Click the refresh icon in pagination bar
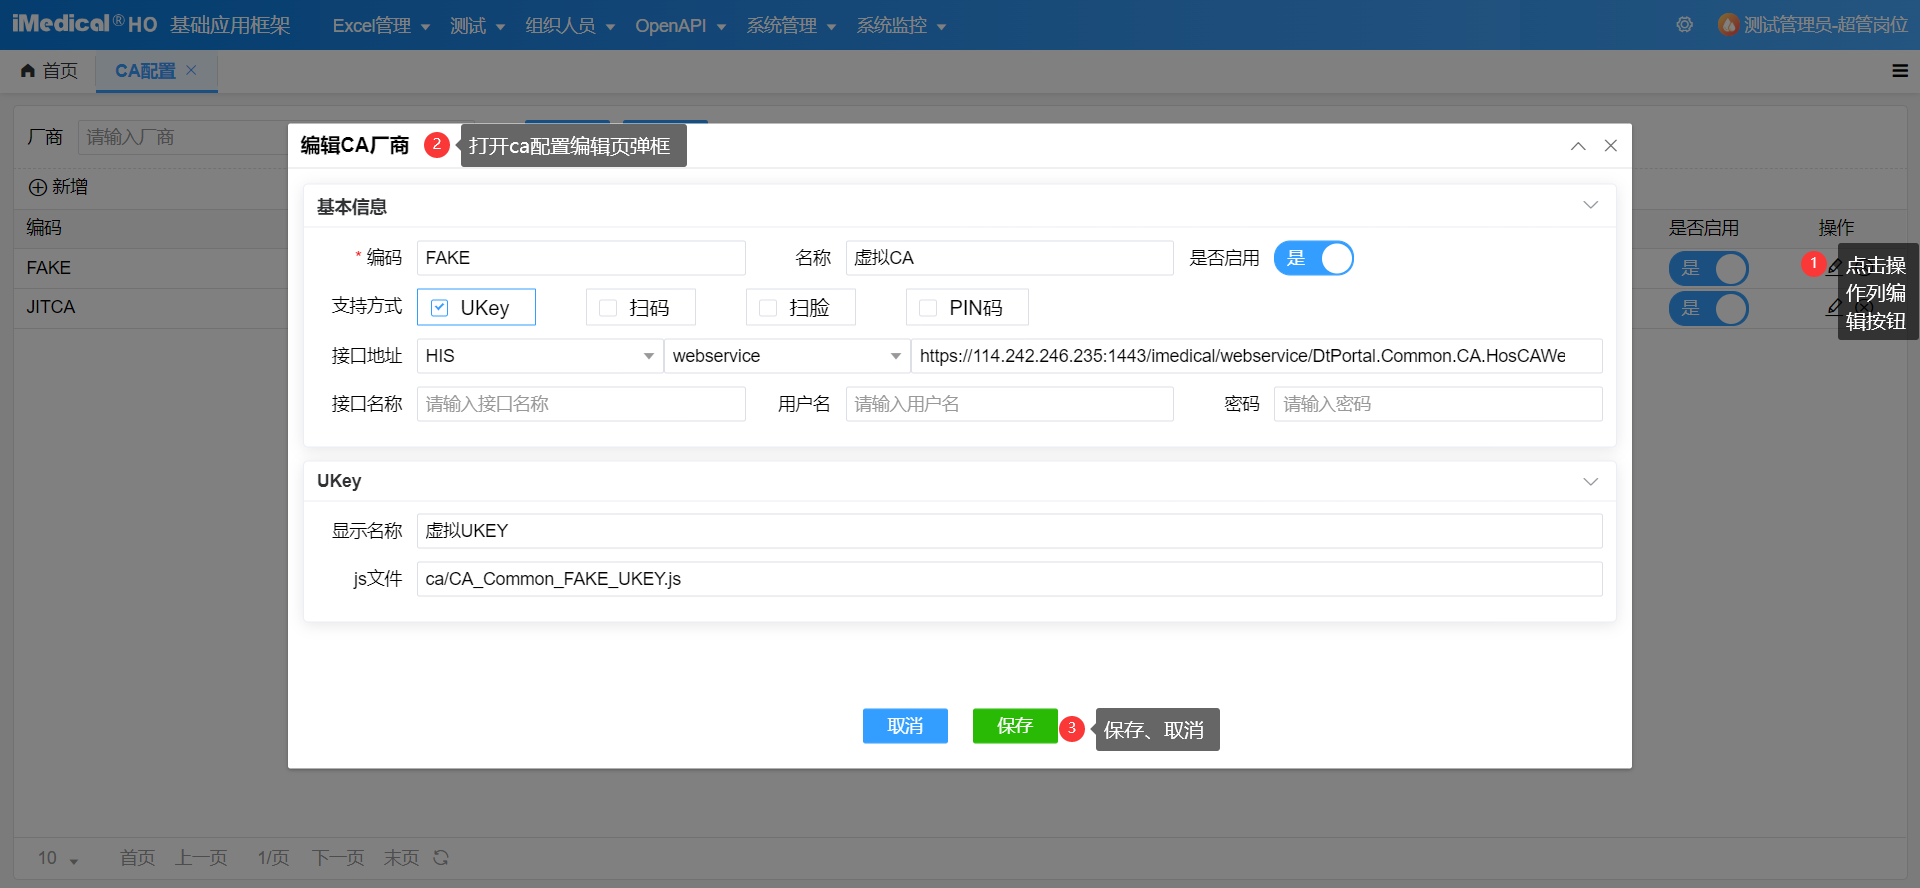Viewport: 1920px width, 888px height. coord(441,858)
